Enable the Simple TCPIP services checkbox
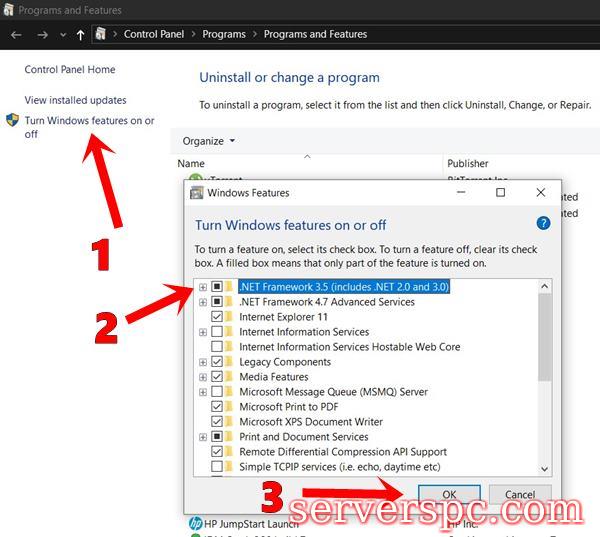The height and width of the screenshot is (537, 600). pos(217,467)
